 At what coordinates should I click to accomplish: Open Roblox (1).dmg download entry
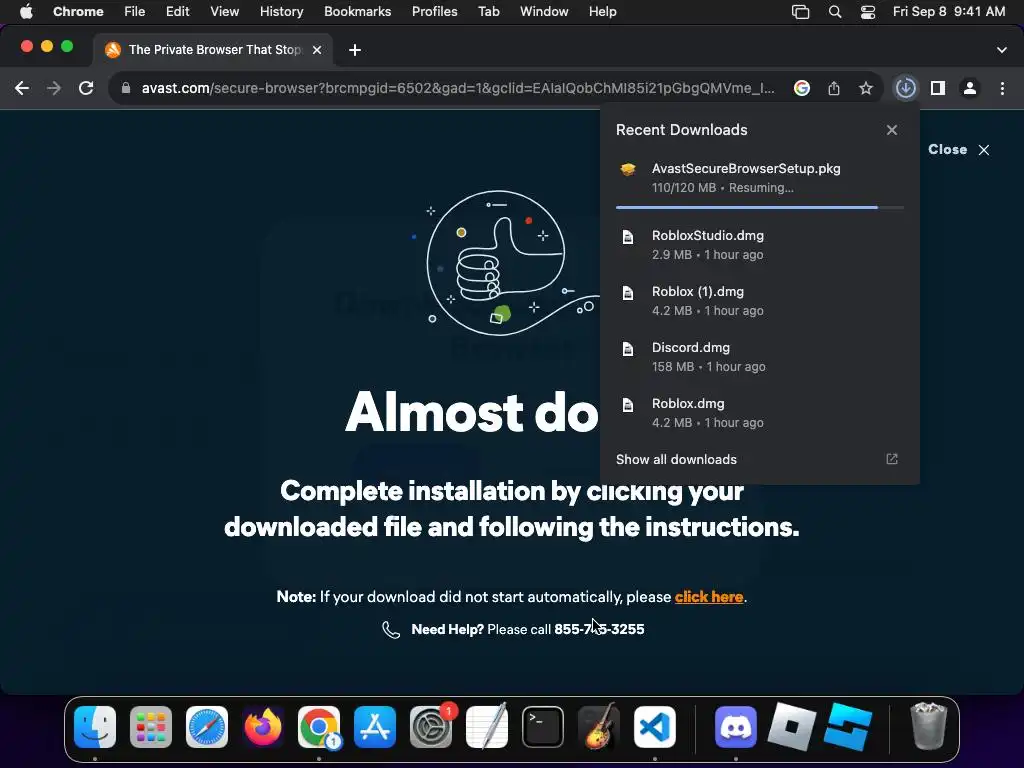tap(760, 301)
